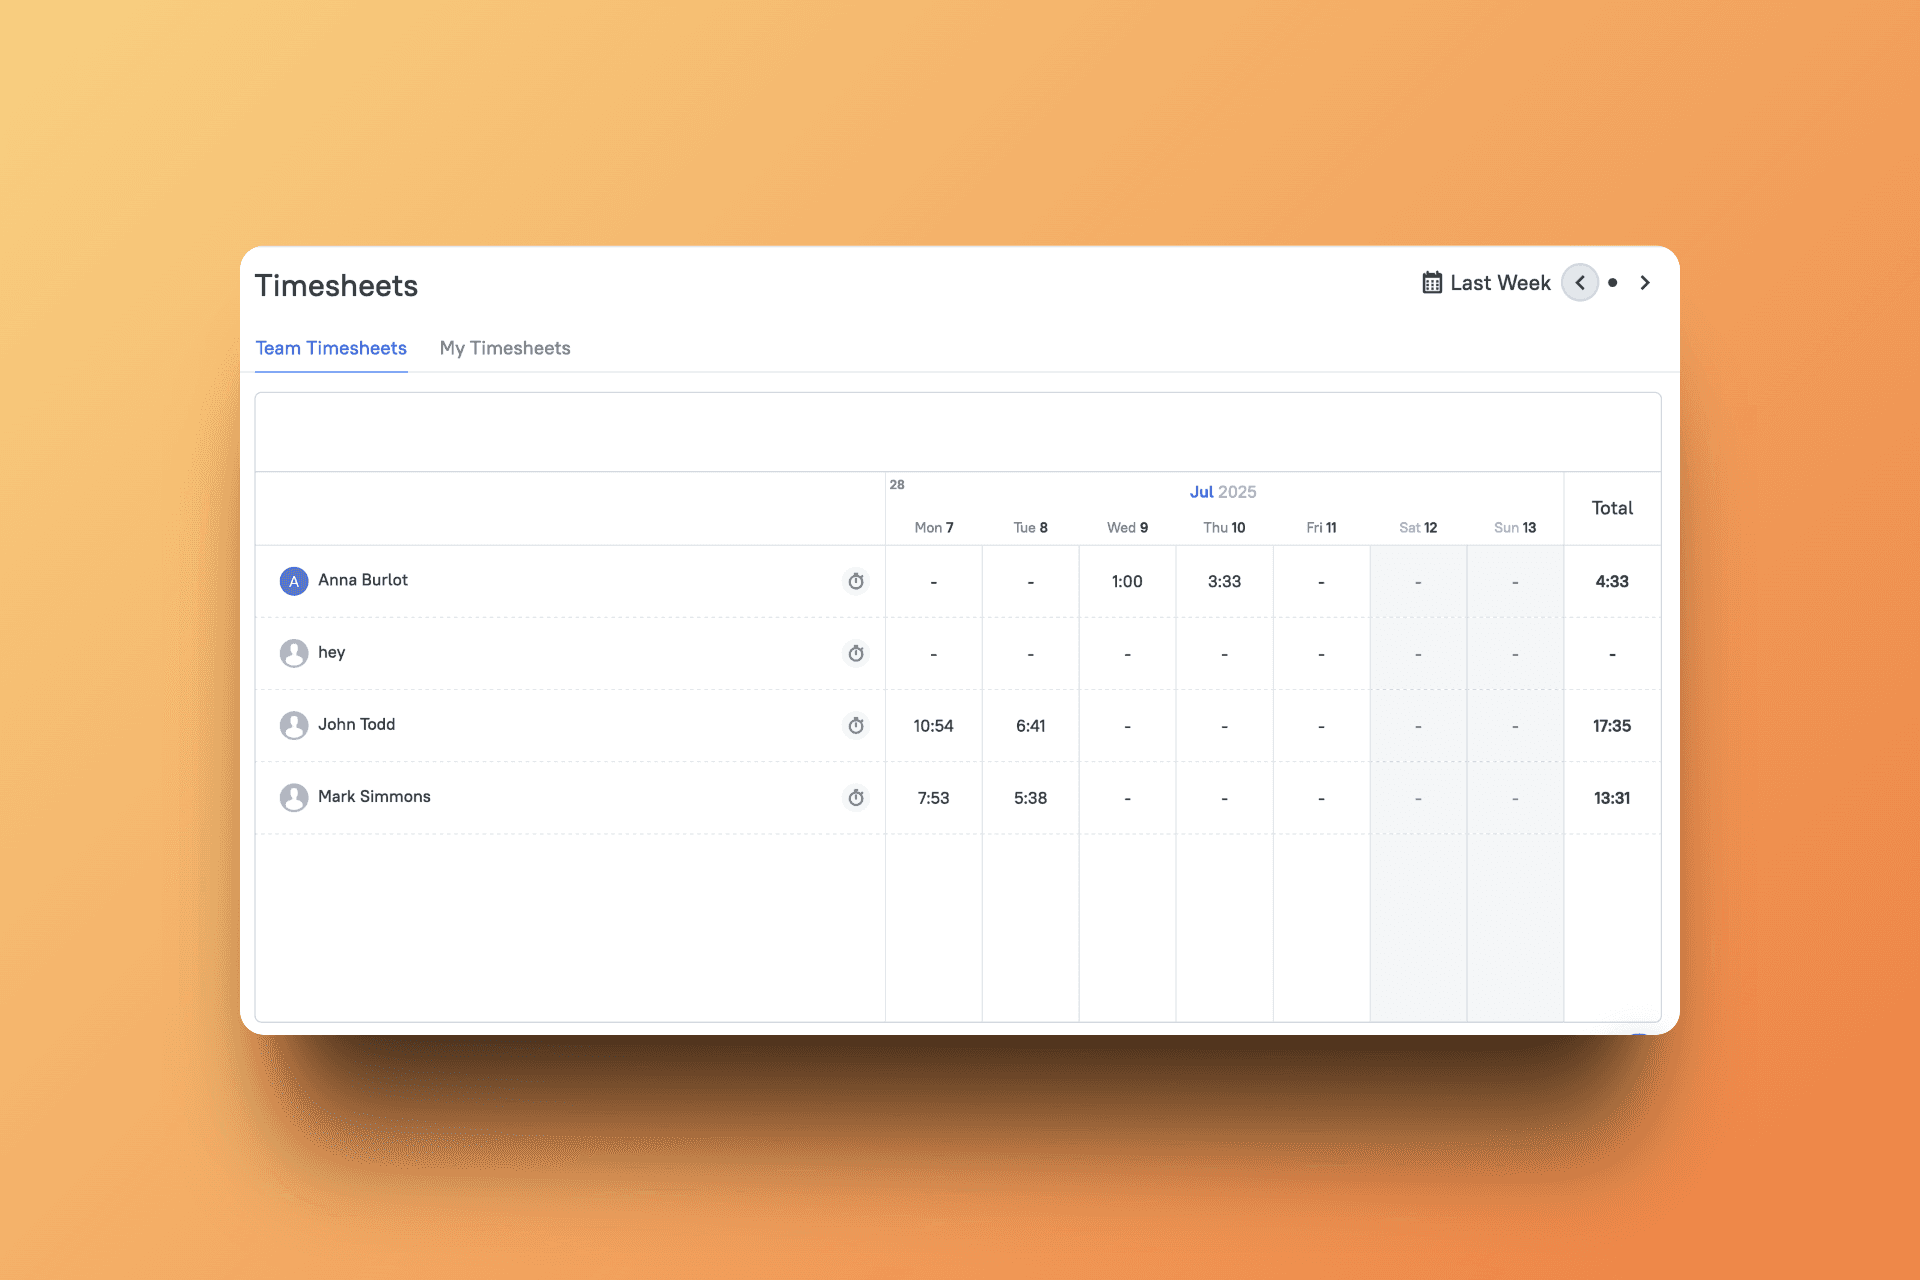Click Mark Simmons' weekly total 13:31

[x=1611, y=797]
